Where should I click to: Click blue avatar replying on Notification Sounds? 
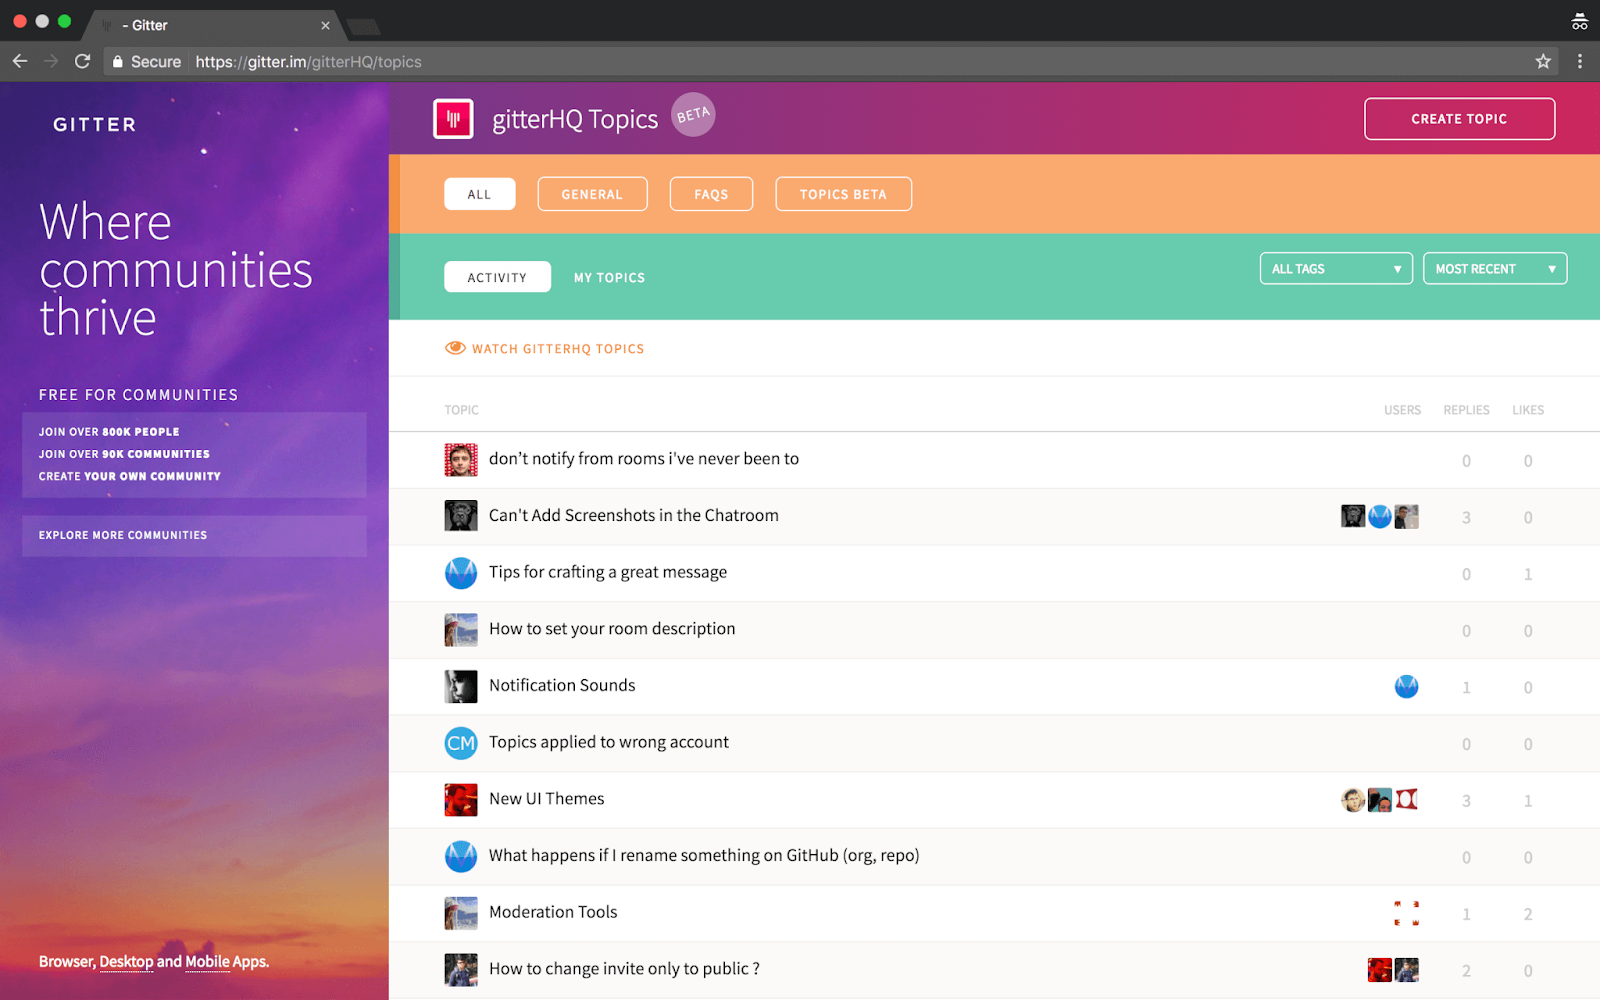1406,687
